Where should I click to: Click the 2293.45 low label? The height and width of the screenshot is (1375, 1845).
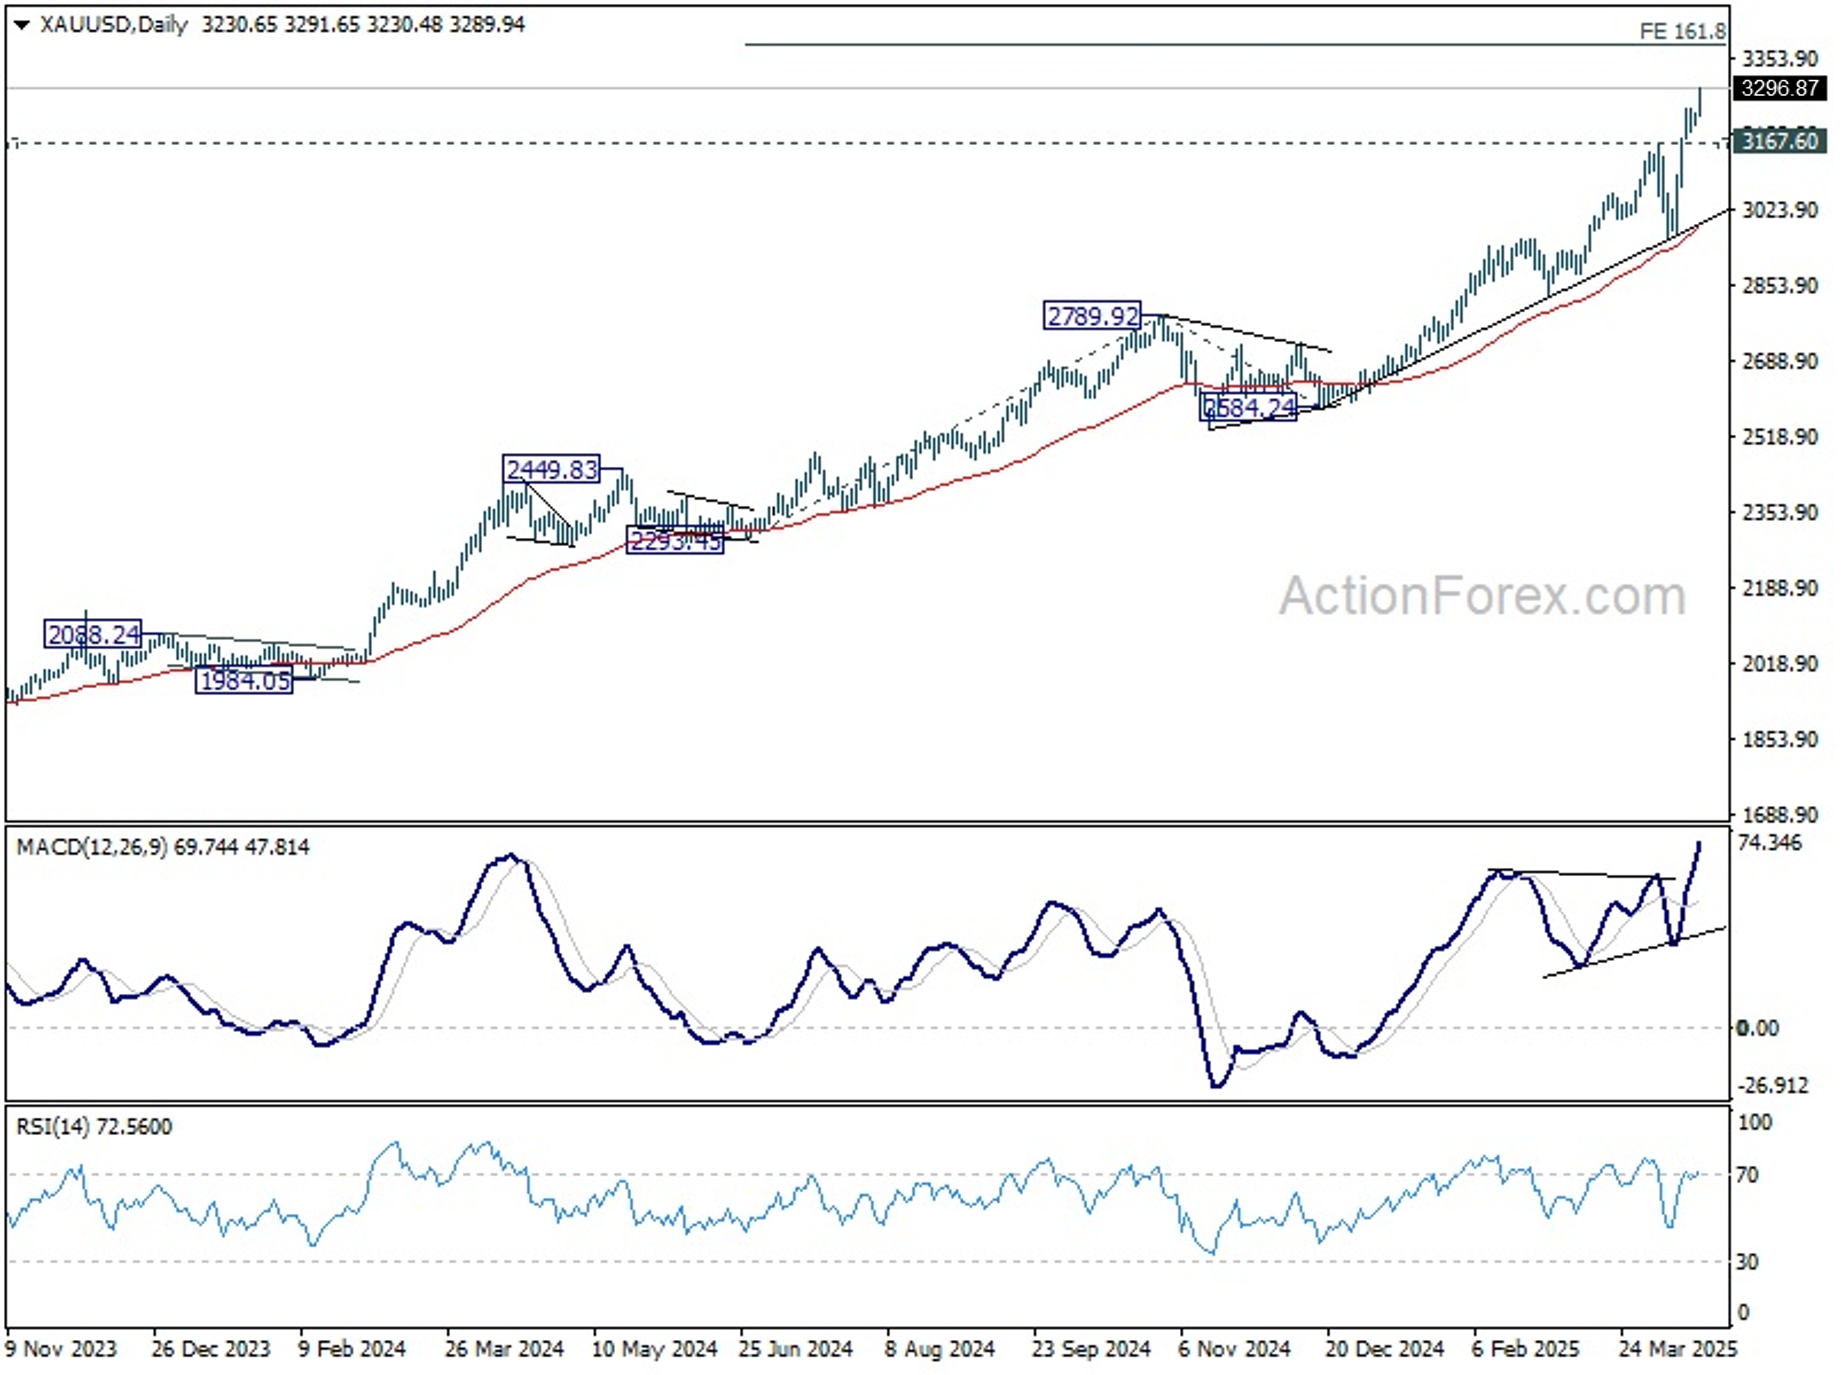pos(675,541)
